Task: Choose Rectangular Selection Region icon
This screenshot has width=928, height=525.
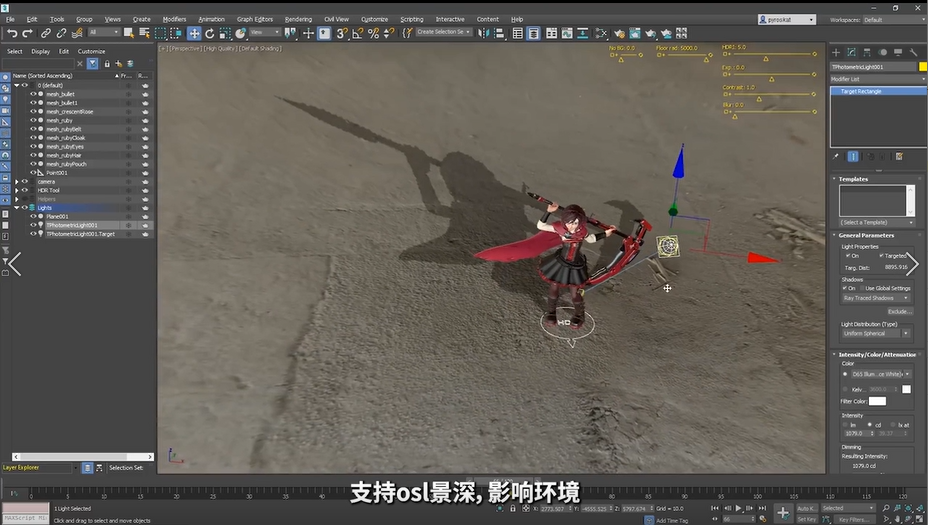Action: pyautogui.click(x=160, y=33)
